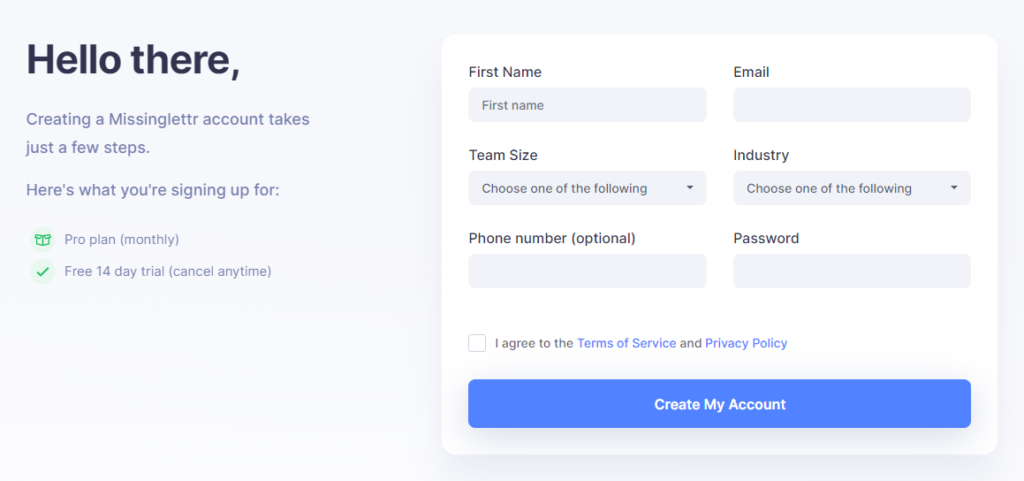The image size is (1024, 481).
Task: Click the green checkmark trial icon
Action: click(42, 272)
